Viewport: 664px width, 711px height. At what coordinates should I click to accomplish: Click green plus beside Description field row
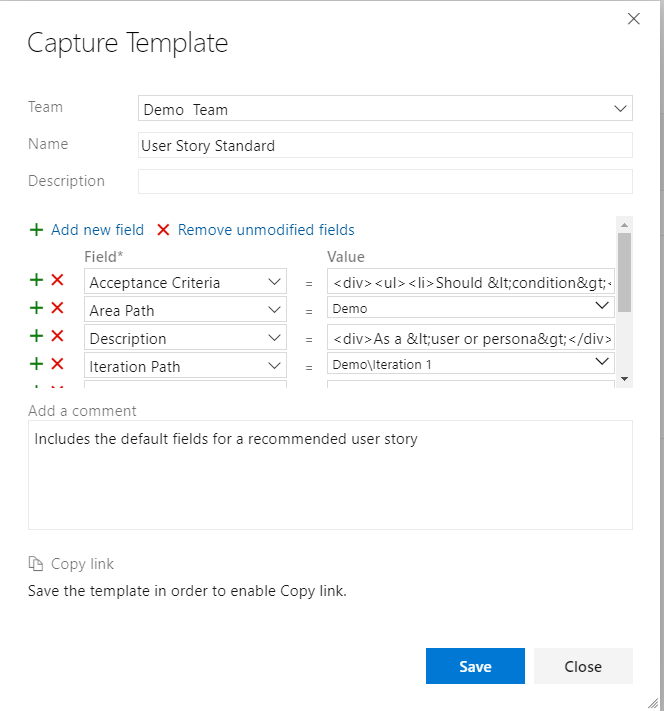click(37, 337)
